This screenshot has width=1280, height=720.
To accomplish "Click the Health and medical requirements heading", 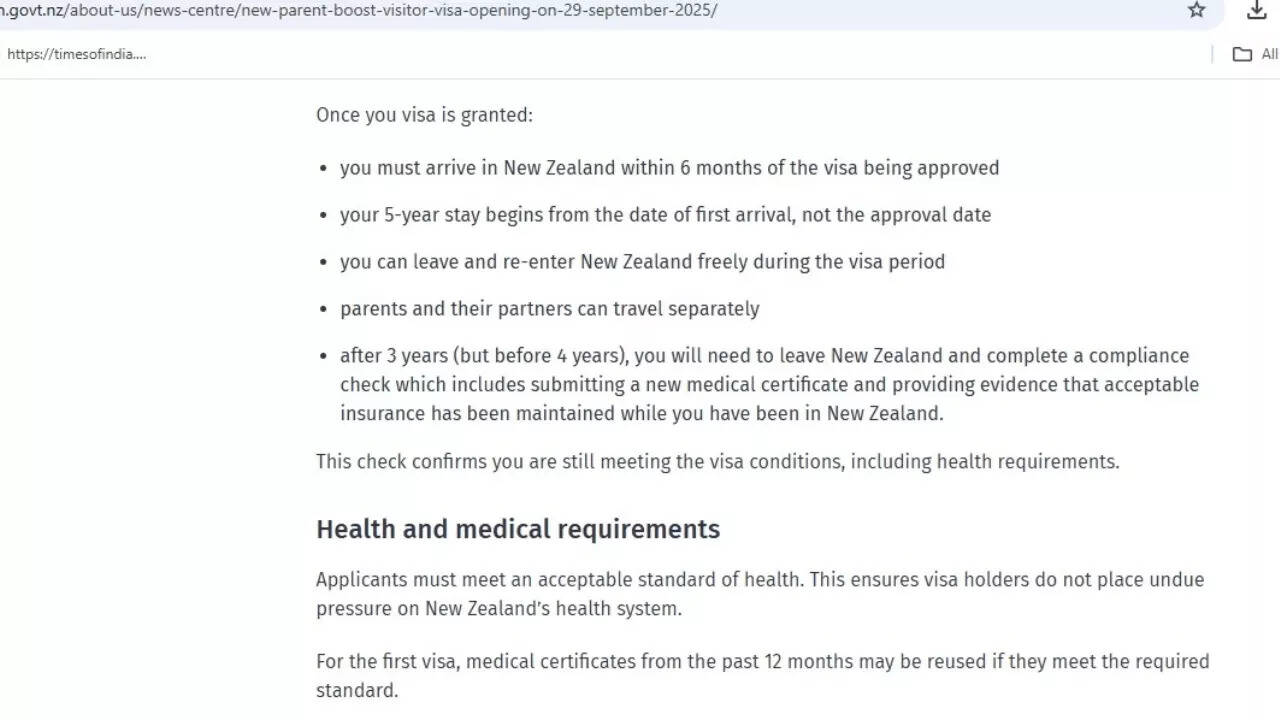I will [518, 529].
